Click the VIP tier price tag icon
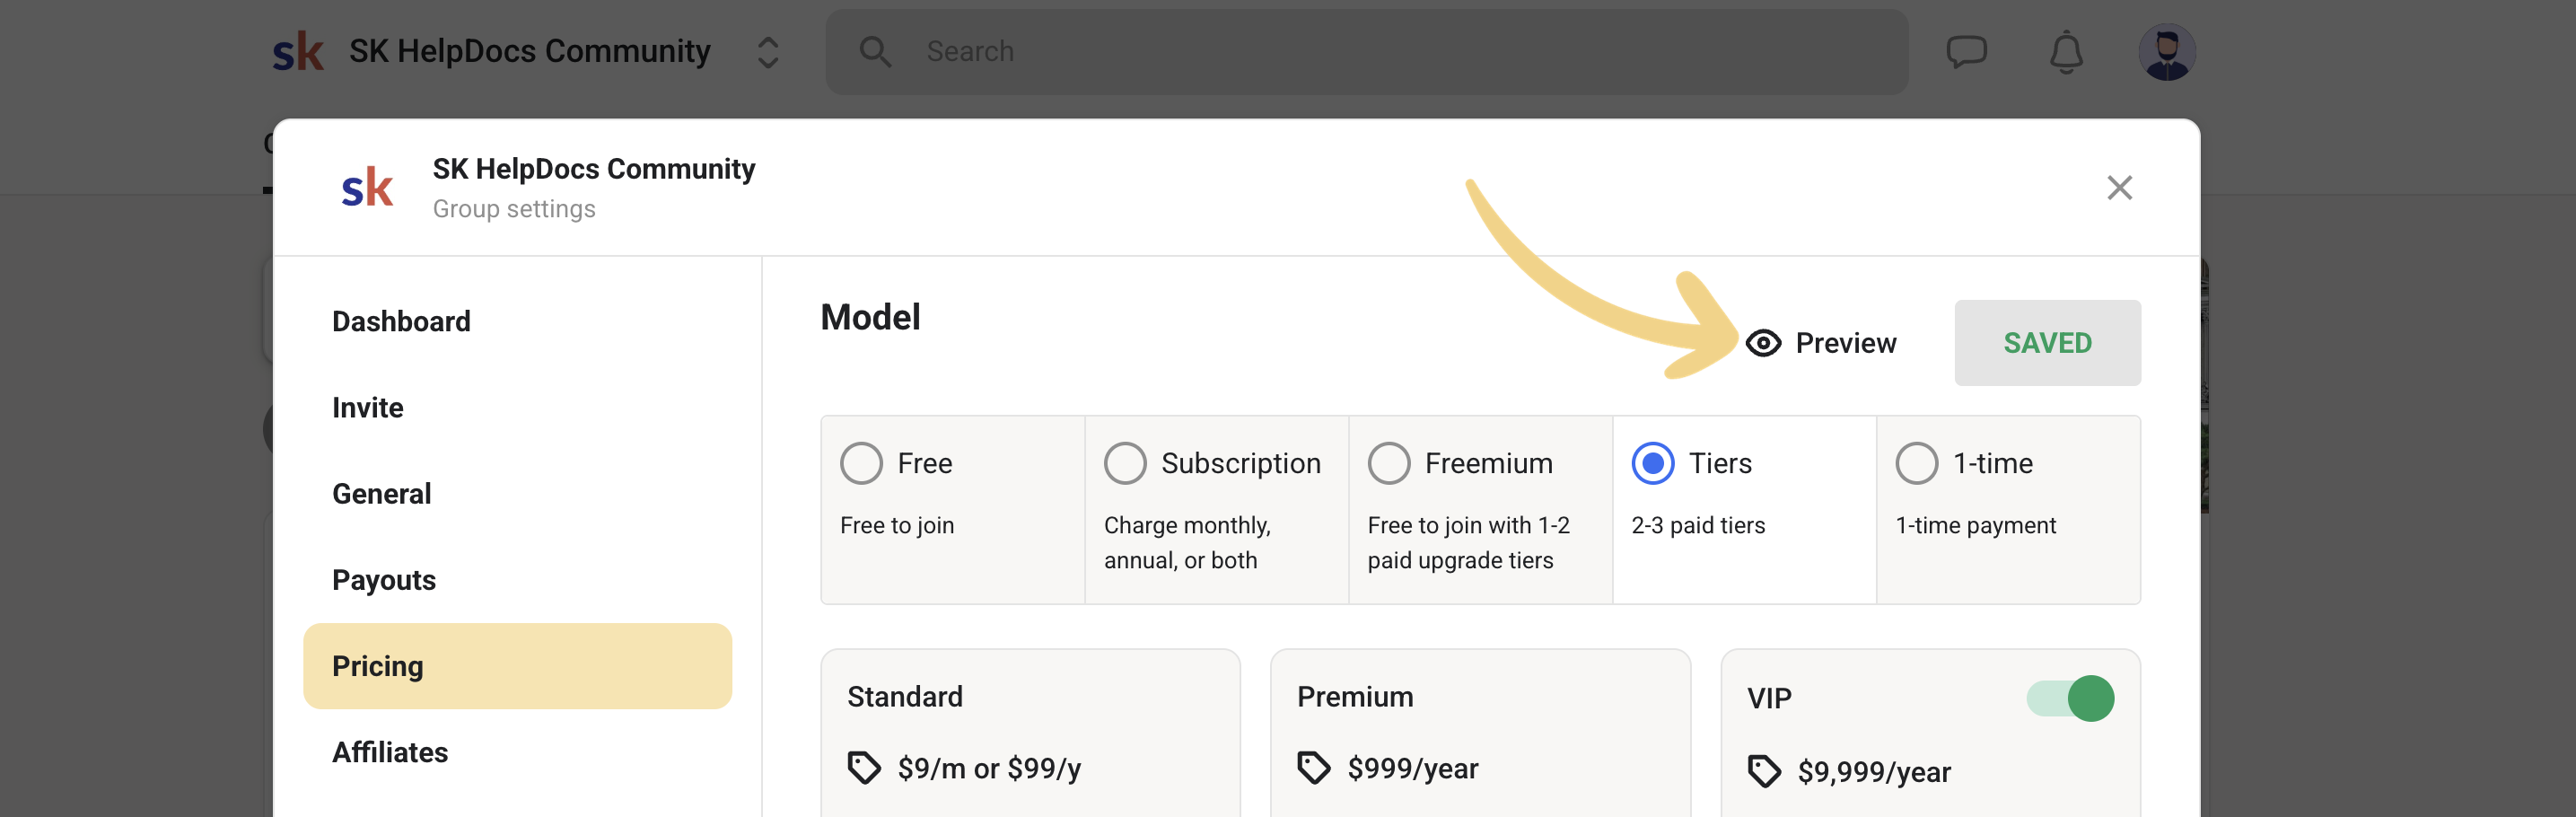The image size is (2576, 817). pos(1764,771)
